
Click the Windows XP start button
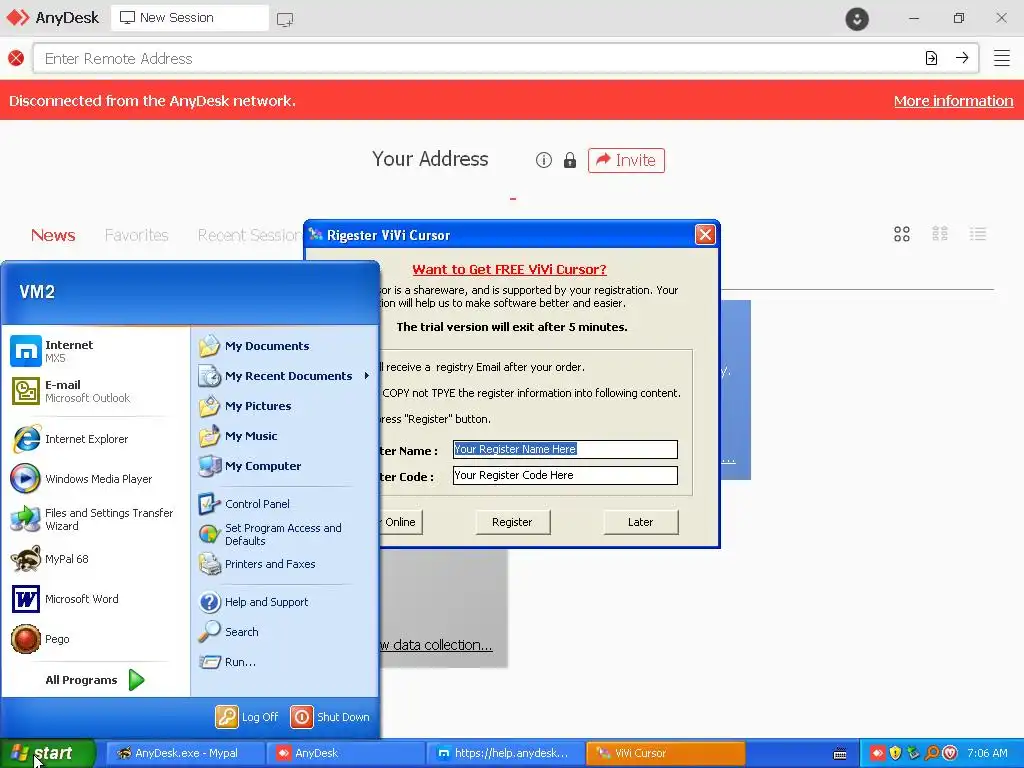(48, 753)
